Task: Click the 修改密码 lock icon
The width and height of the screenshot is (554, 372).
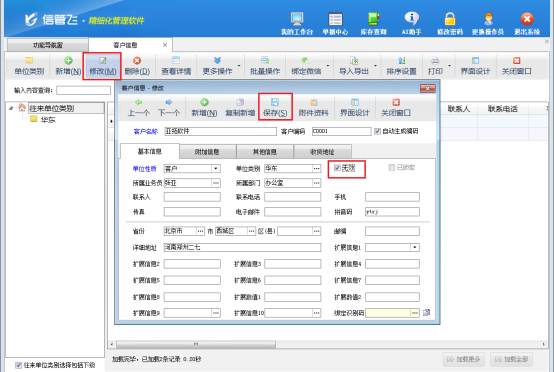Action: click(x=450, y=19)
